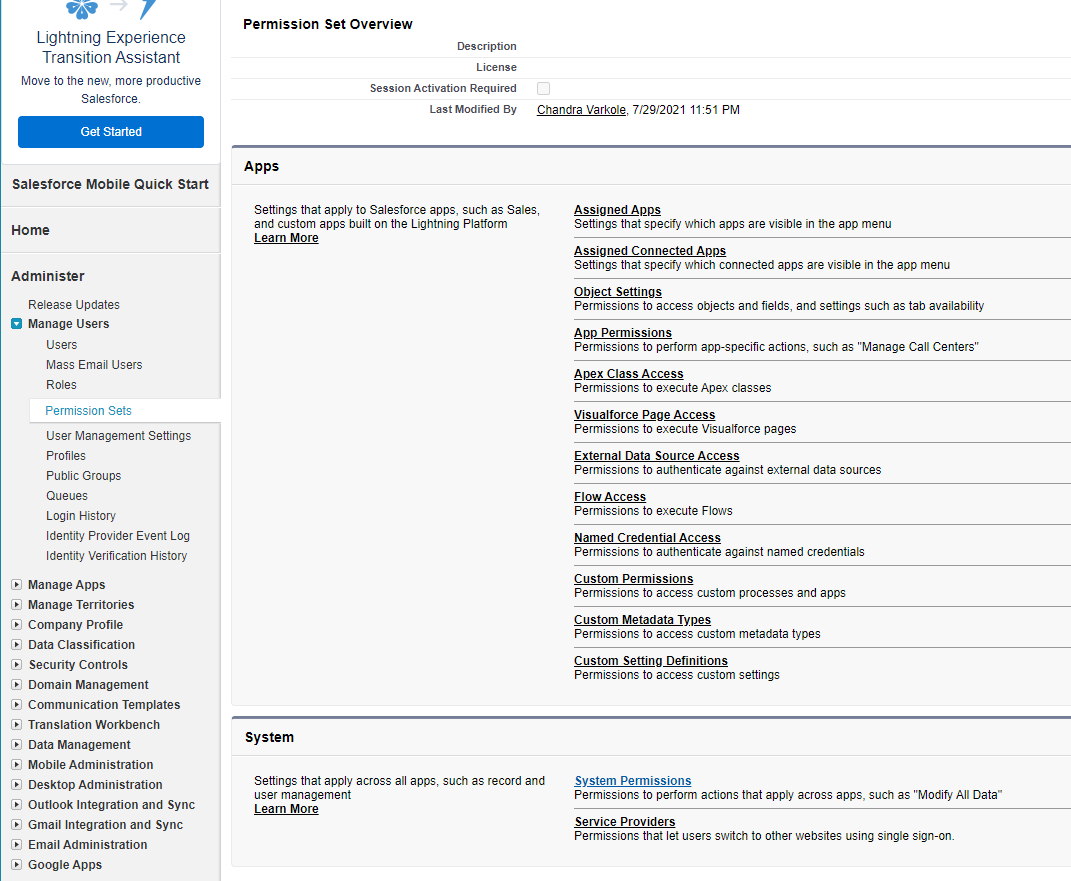Open Custom Metadata Types link
Image resolution: width=1071 pixels, height=881 pixels.
[642, 619]
